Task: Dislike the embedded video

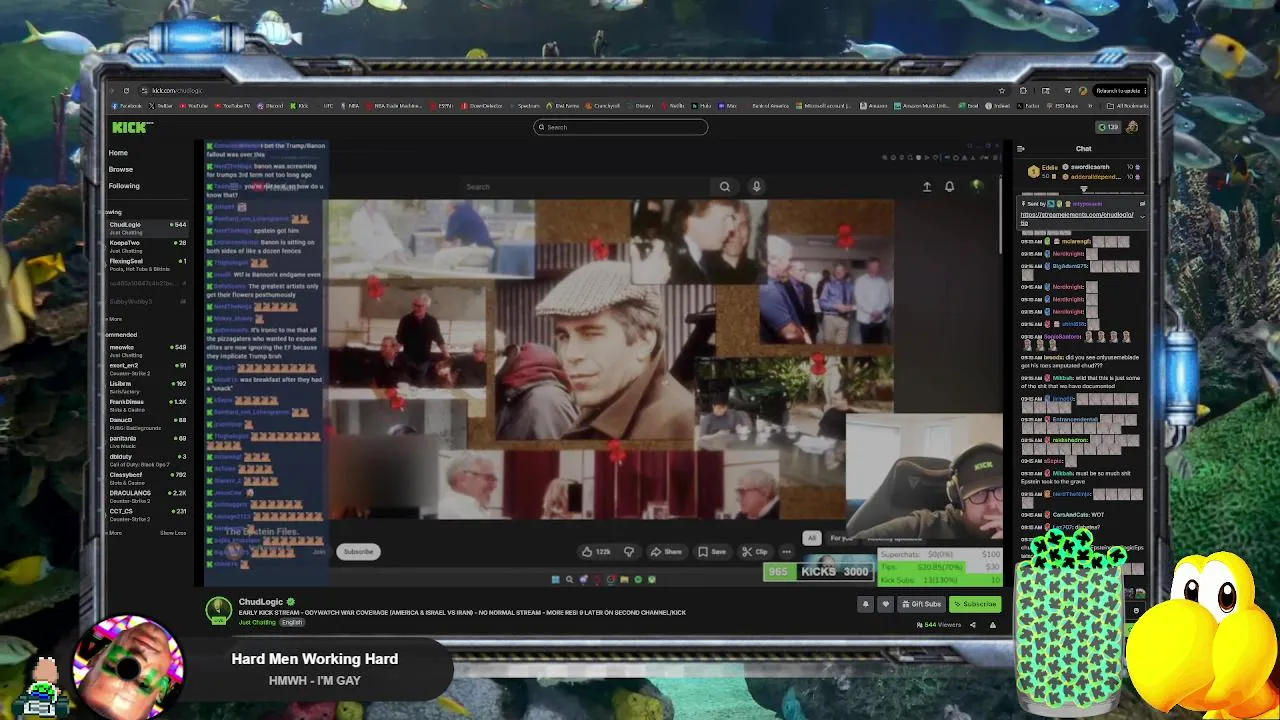Action: (x=629, y=551)
